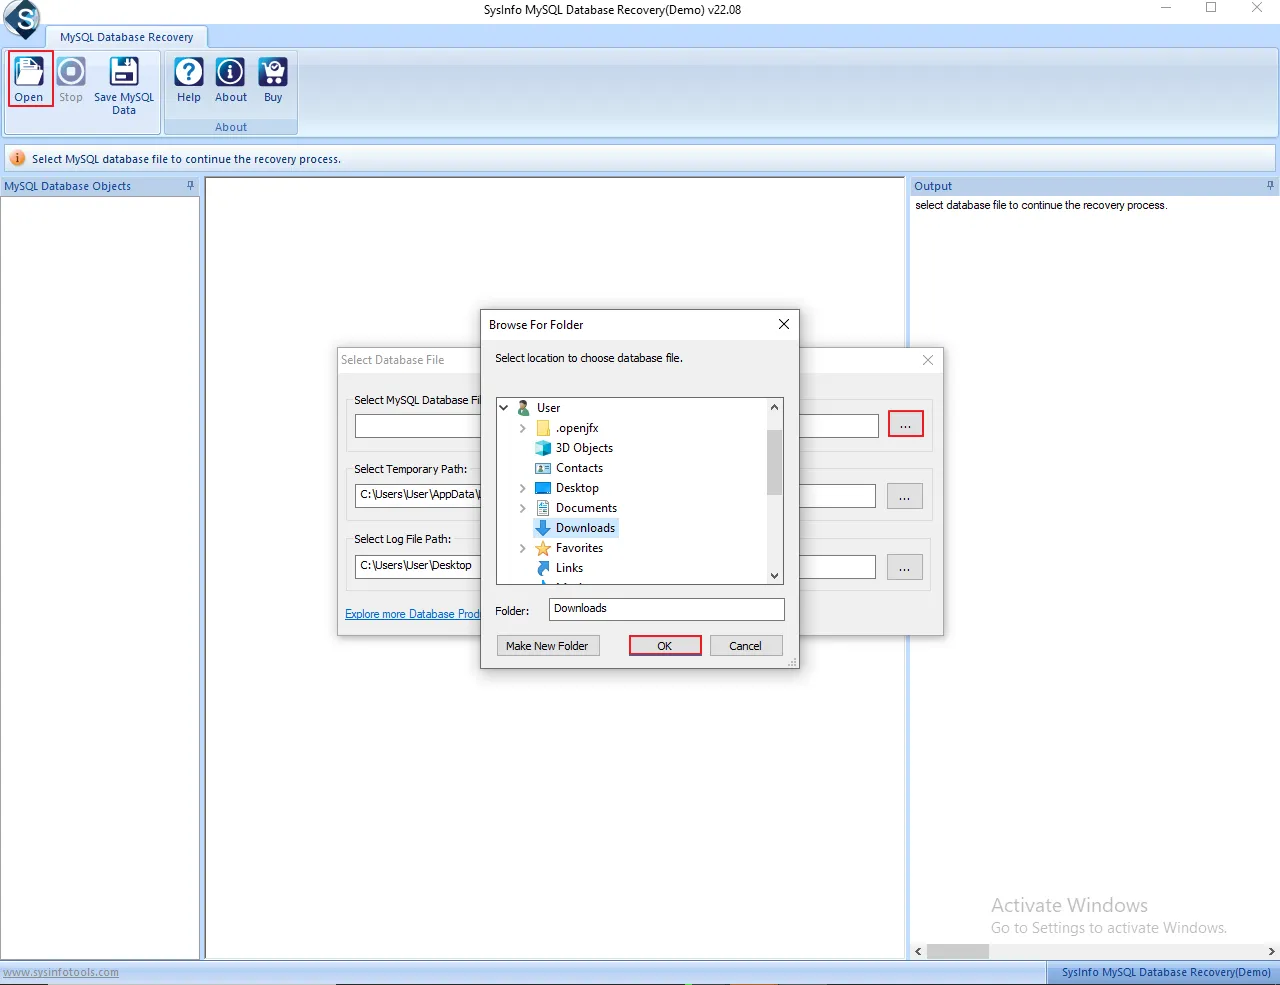
Task: Open the Explore more Database Products link
Action: (x=413, y=614)
